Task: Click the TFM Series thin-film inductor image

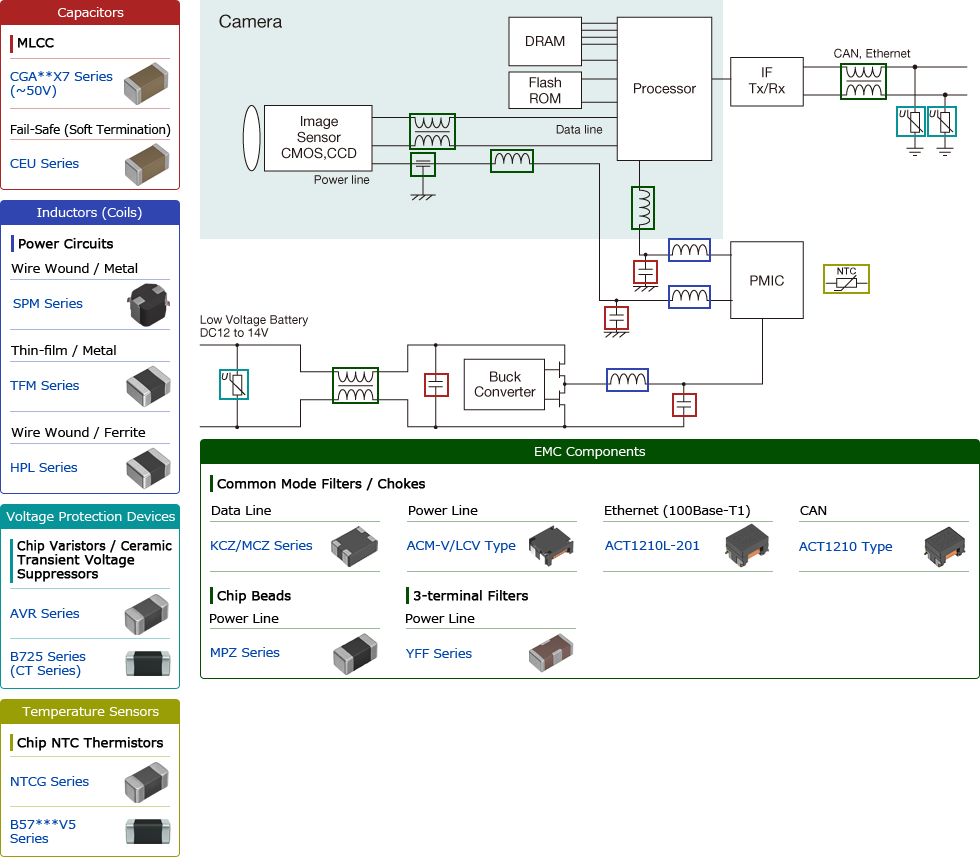Action: click(x=147, y=386)
